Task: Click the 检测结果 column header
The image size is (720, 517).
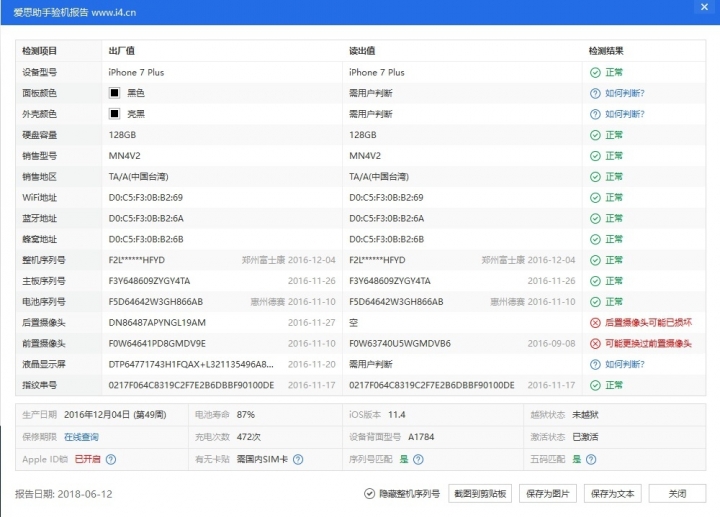Action: coord(606,51)
